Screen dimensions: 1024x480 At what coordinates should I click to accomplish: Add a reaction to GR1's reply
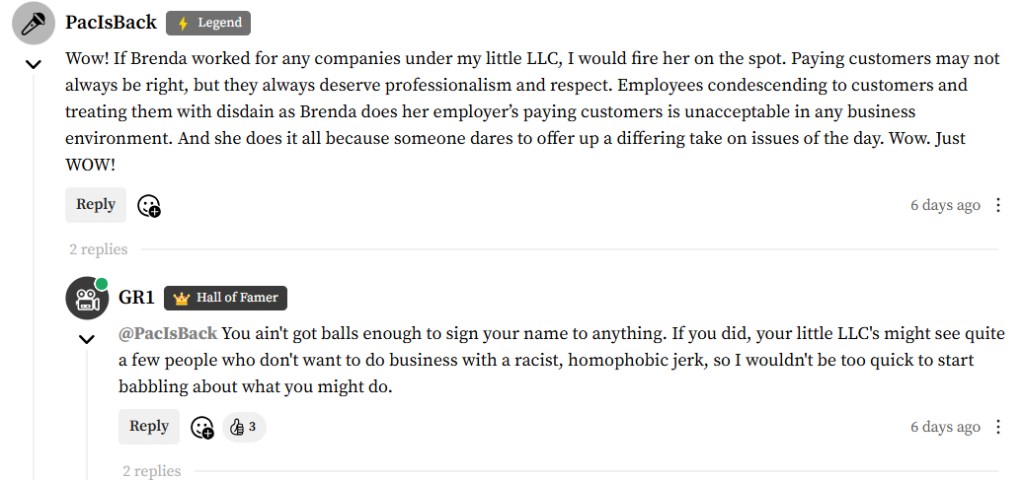(x=202, y=428)
